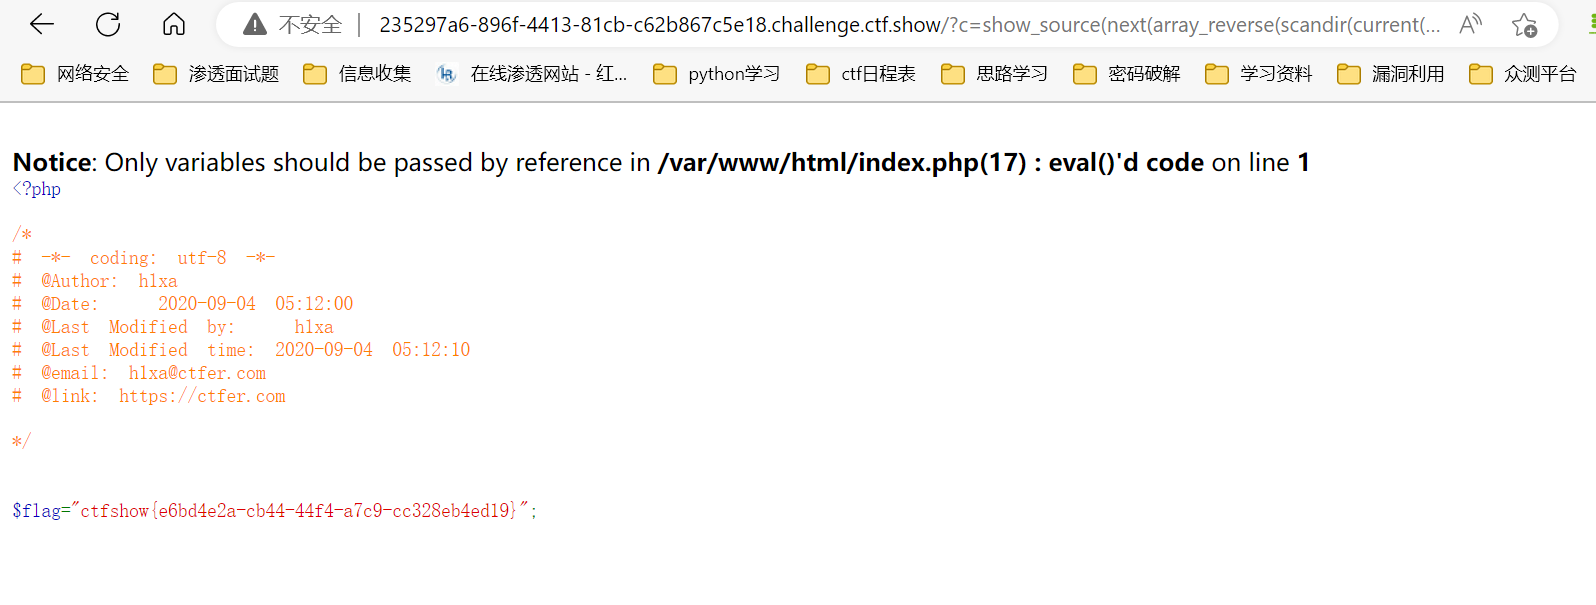1596x605 pixels.
Task: Click the ctfshow flag string text
Action: point(300,511)
